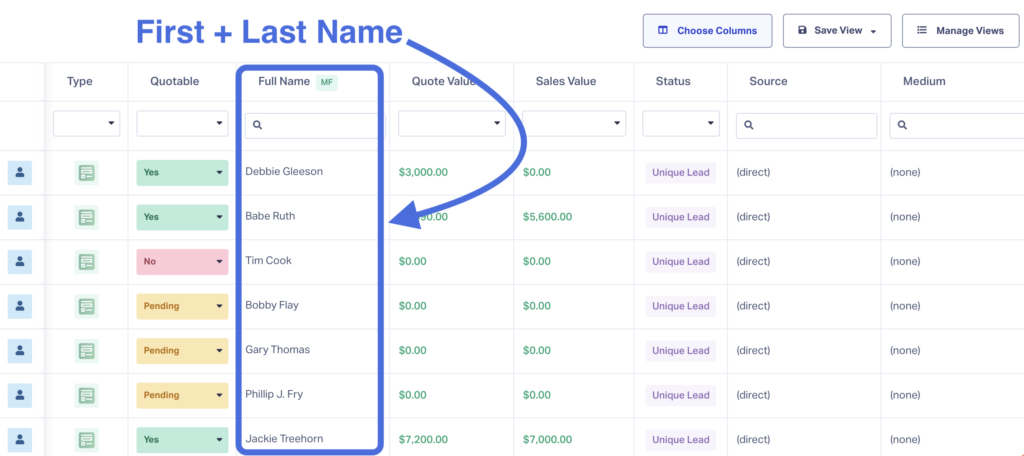Click the person icon in Tim Cook's row
Viewport: 1024px width, 456px height.
tap(20, 261)
